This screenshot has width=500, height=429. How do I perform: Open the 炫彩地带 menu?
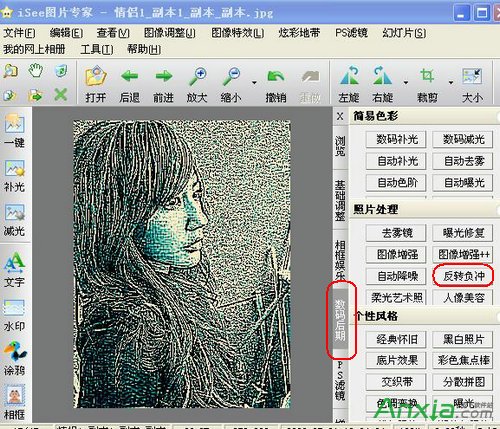click(299, 33)
